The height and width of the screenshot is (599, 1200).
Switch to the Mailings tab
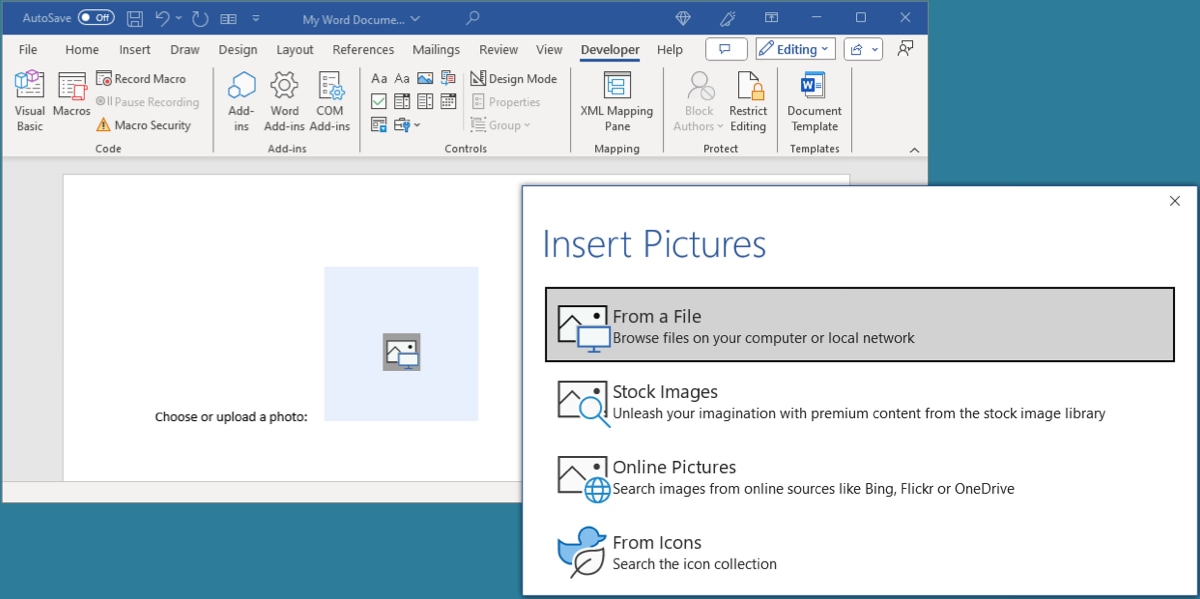(436, 49)
